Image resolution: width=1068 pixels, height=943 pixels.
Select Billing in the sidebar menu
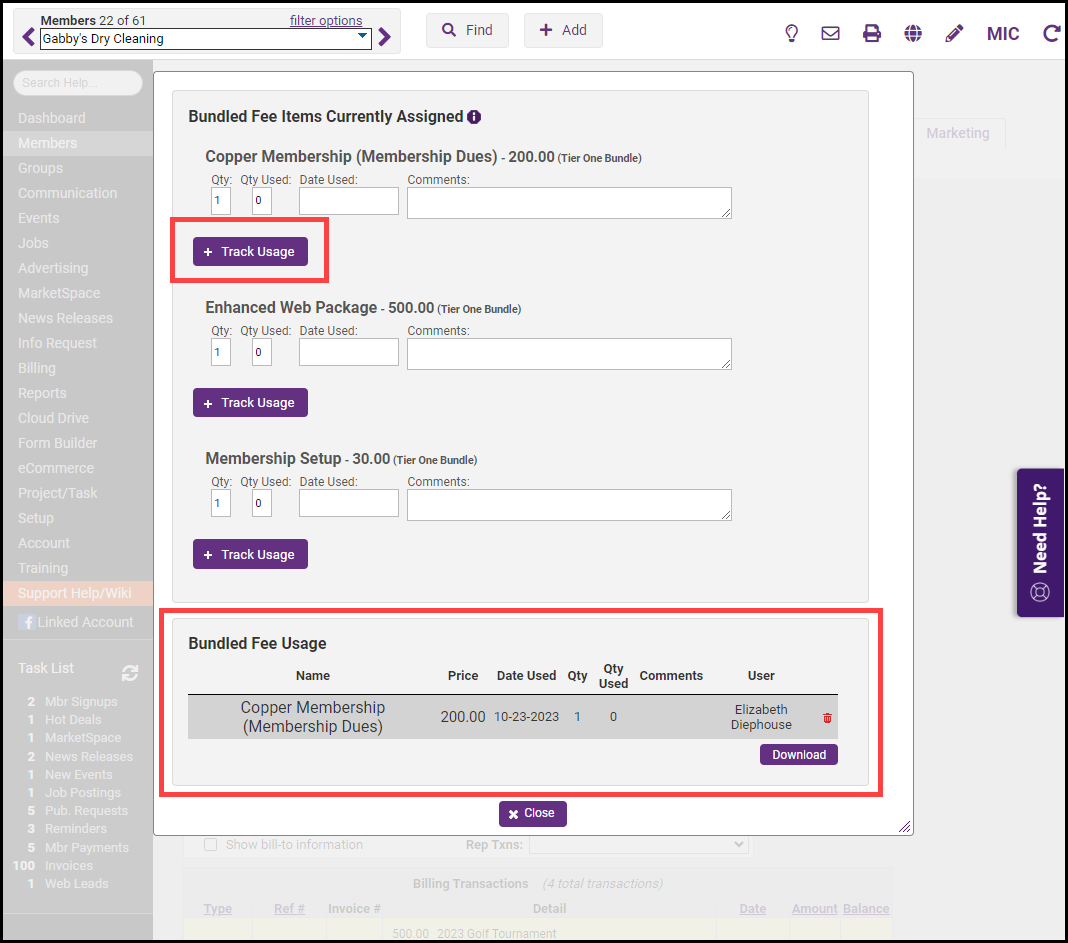pyautogui.click(x=37, y=368)
